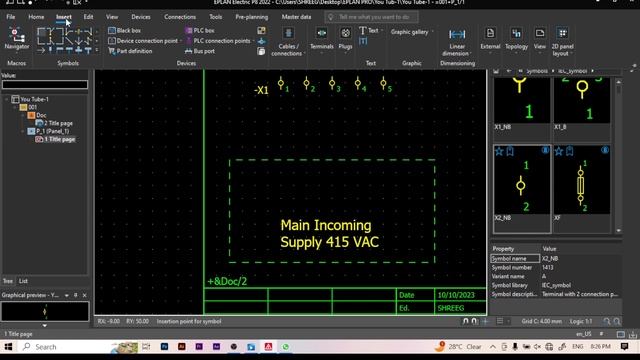Open the Topology insert option

click(516, 39)
